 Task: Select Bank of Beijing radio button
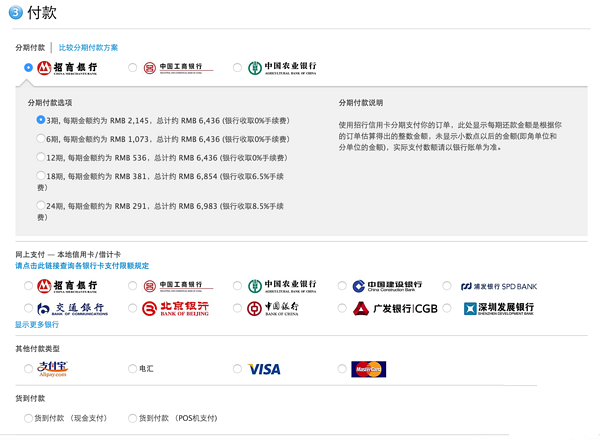(132, 308)
